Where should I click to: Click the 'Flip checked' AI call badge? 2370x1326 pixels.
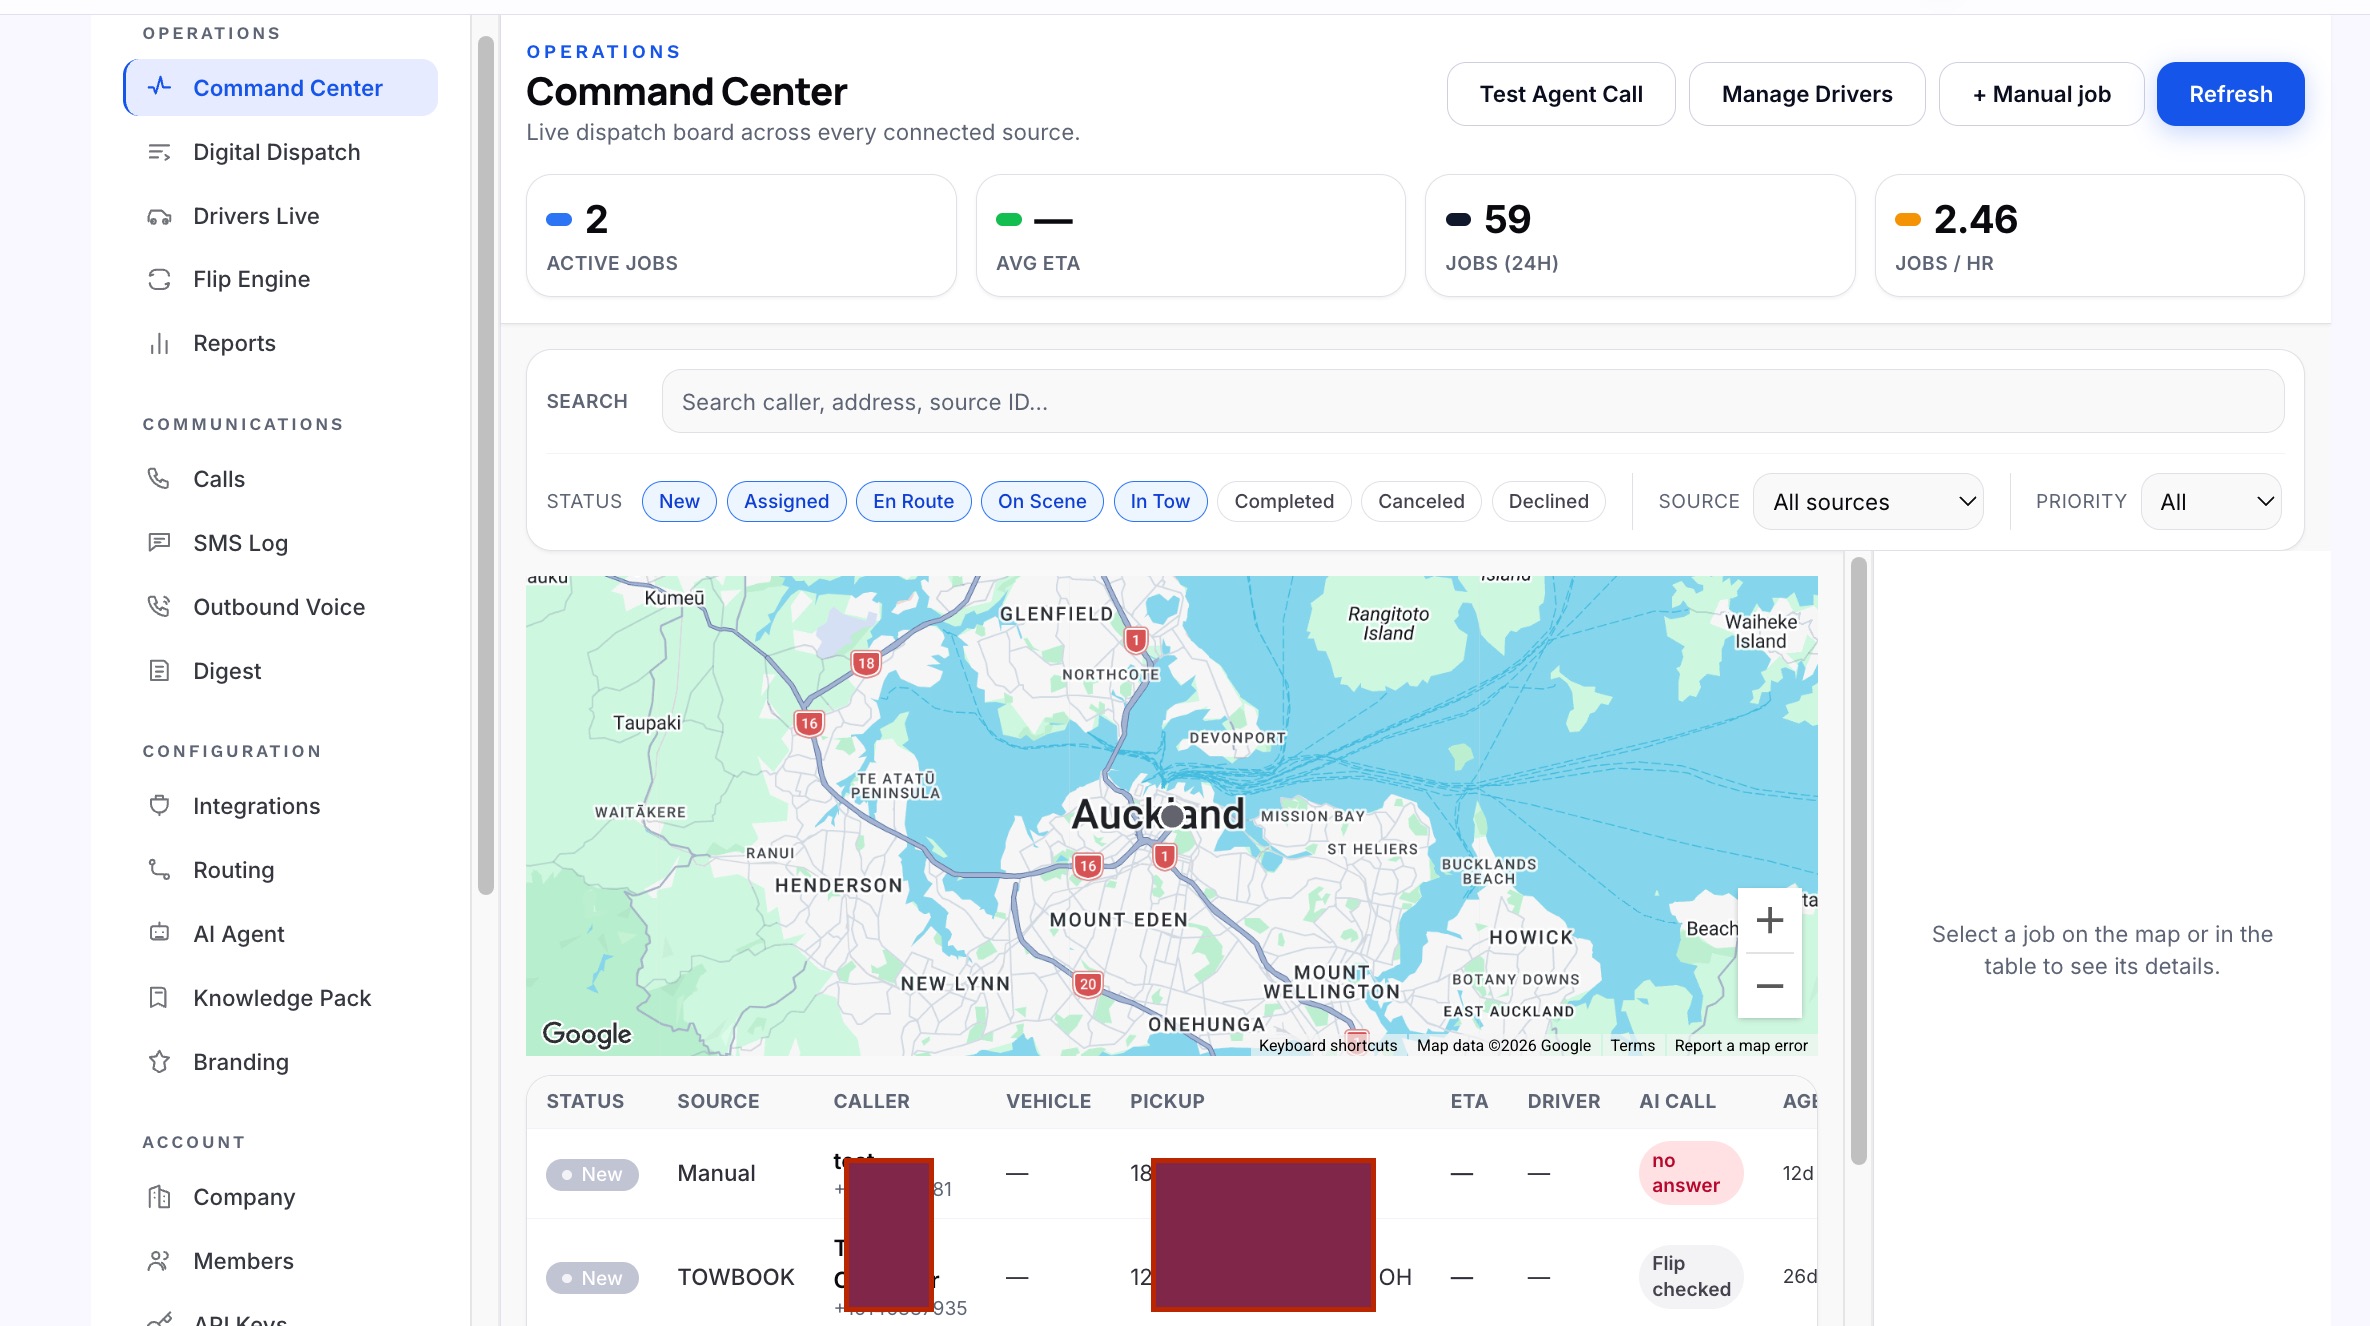click(1690, 1276)
